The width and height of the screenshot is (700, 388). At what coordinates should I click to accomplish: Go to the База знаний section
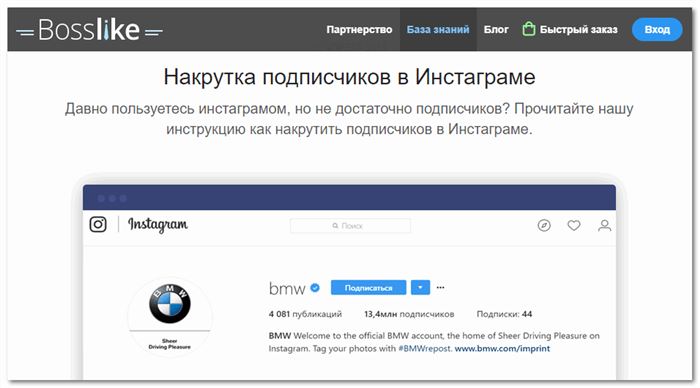pos(438,29)
